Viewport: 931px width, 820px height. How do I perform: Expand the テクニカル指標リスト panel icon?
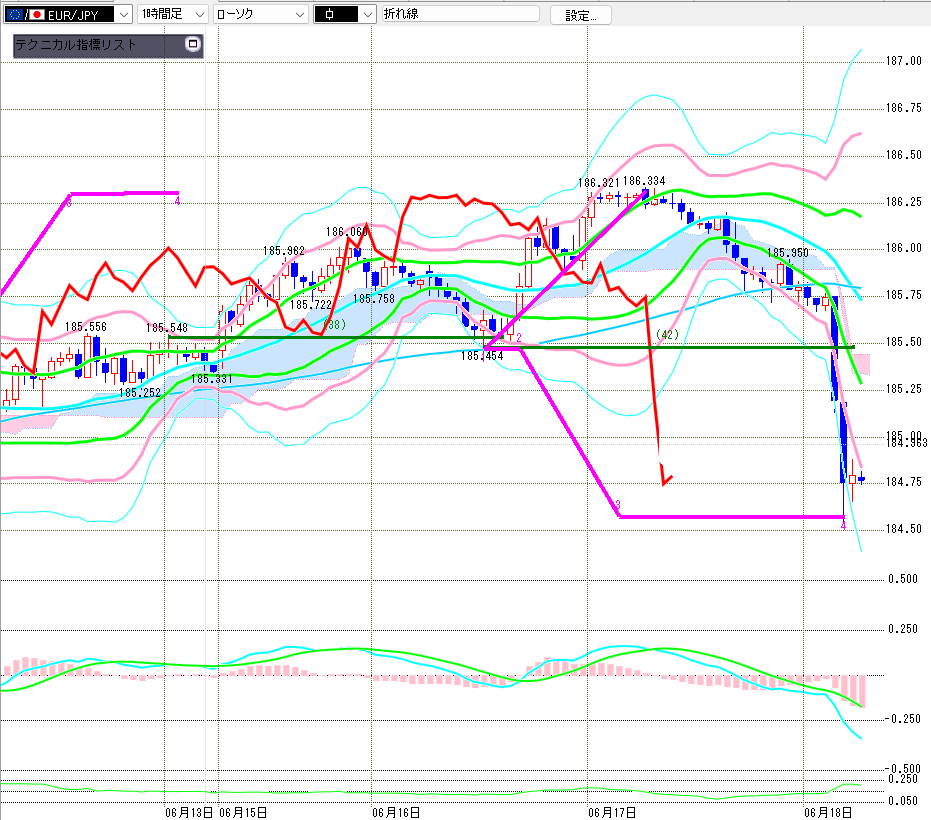tap(192, 44)
